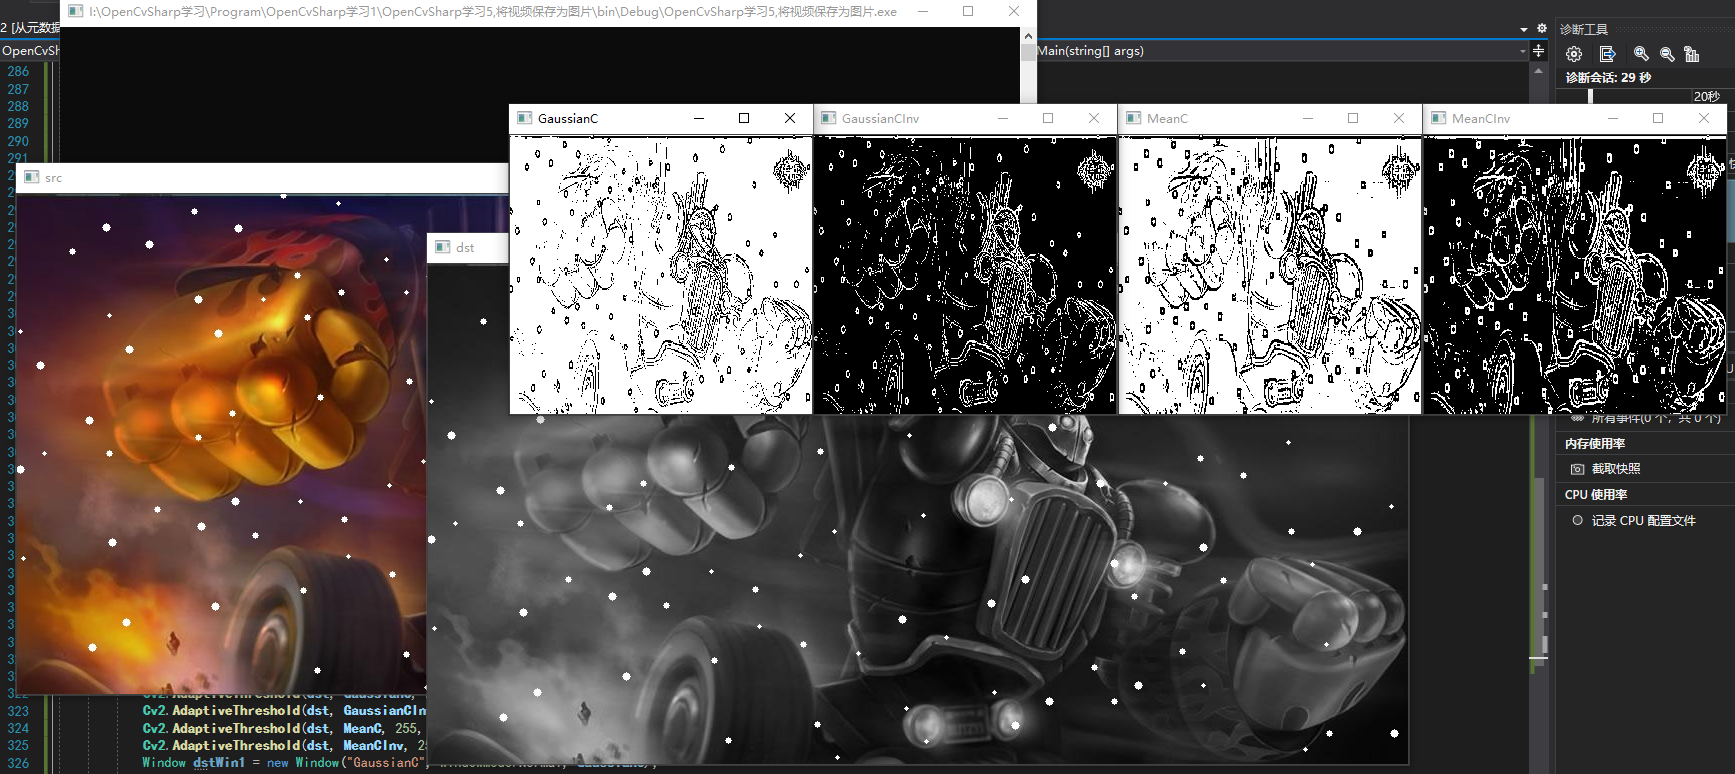Click the color src image
Screen dimensions: 1735x774
(221, 443)
